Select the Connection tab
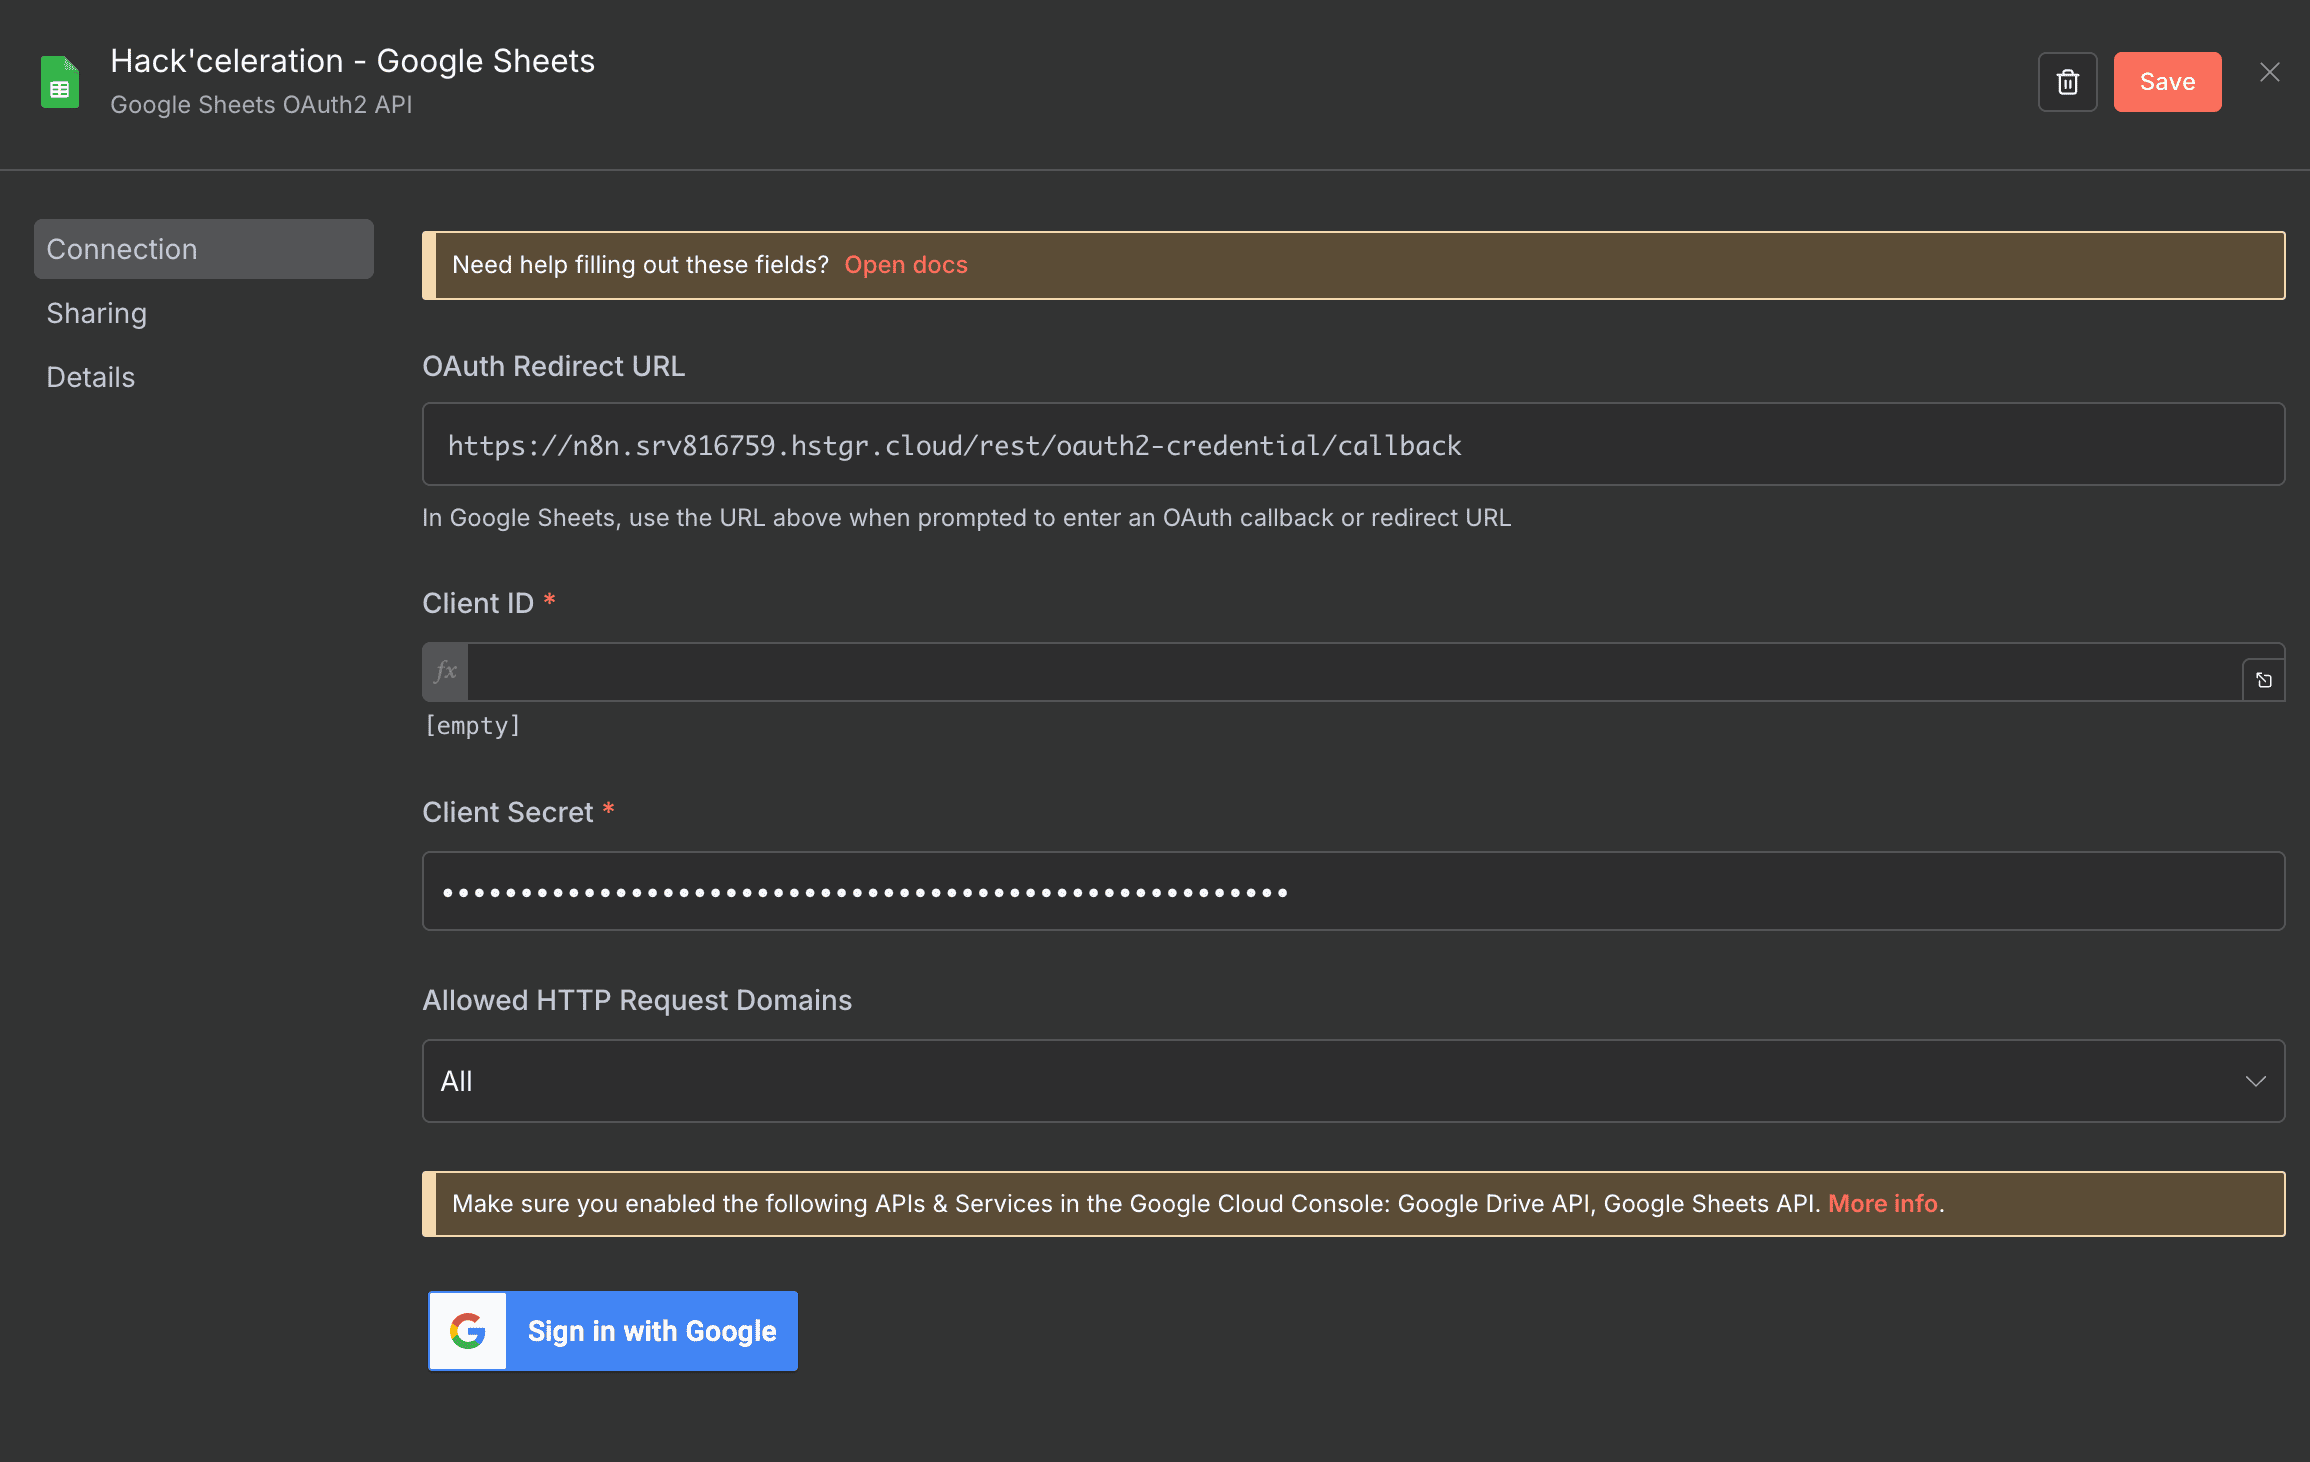 [x=122, y=248]
